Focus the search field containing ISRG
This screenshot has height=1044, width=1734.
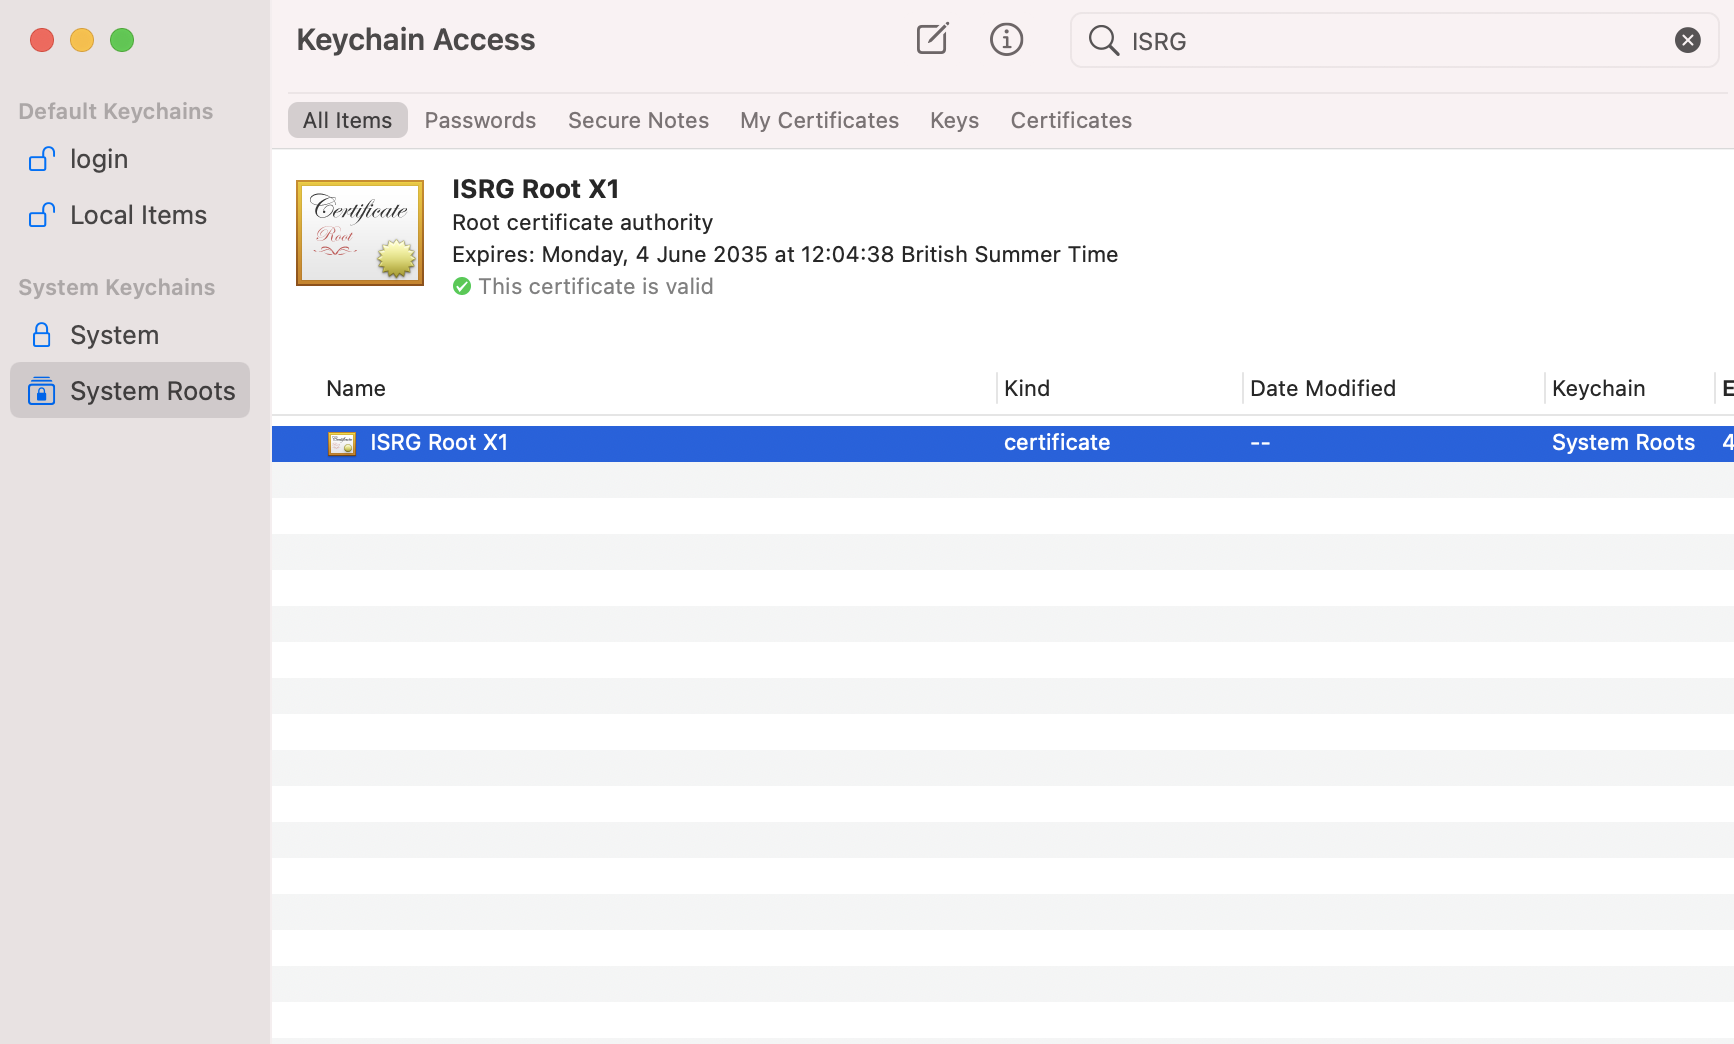click(1394, 40)
